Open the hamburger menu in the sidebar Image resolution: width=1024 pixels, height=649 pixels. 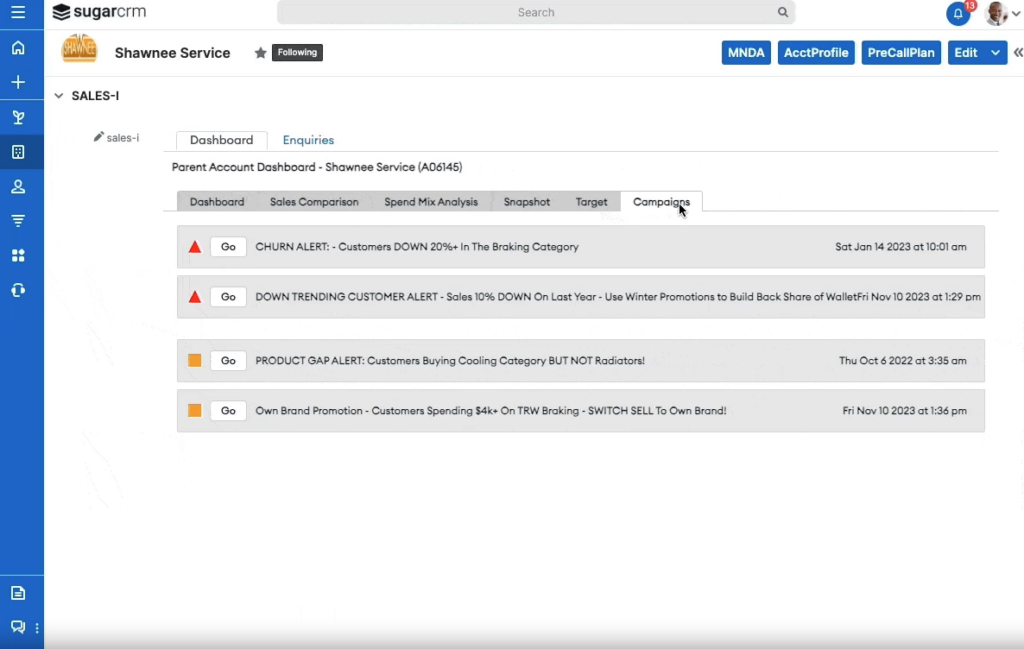click(18, 13)
